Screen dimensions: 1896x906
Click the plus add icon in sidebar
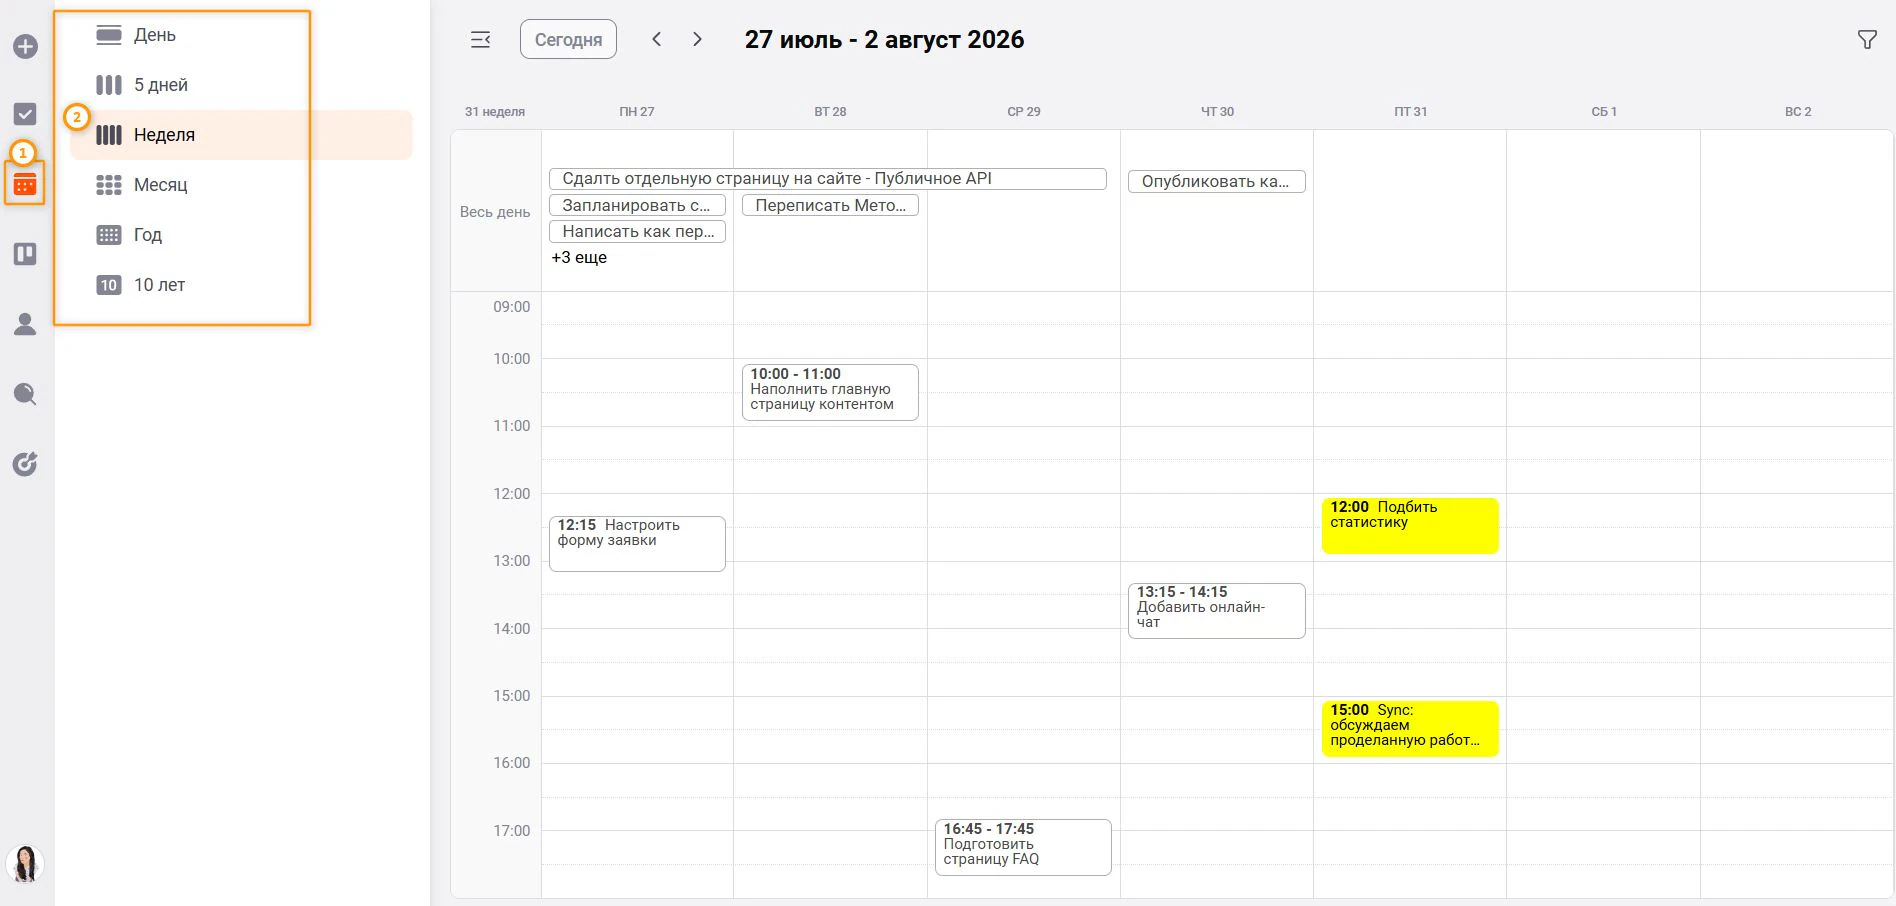point(25,47)
